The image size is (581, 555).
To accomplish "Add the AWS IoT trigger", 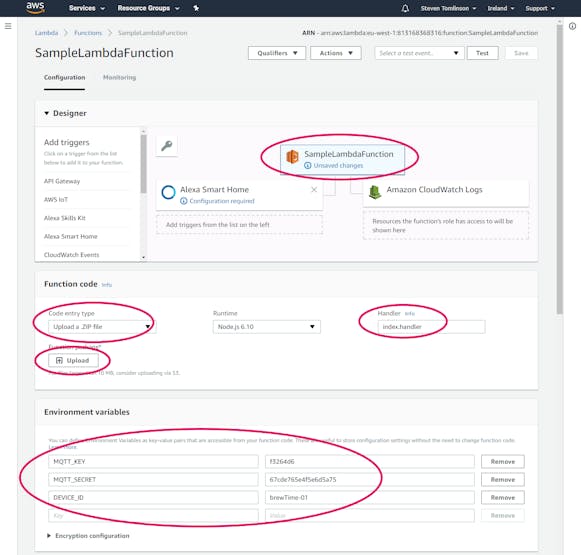I will (x=56, y=200).
